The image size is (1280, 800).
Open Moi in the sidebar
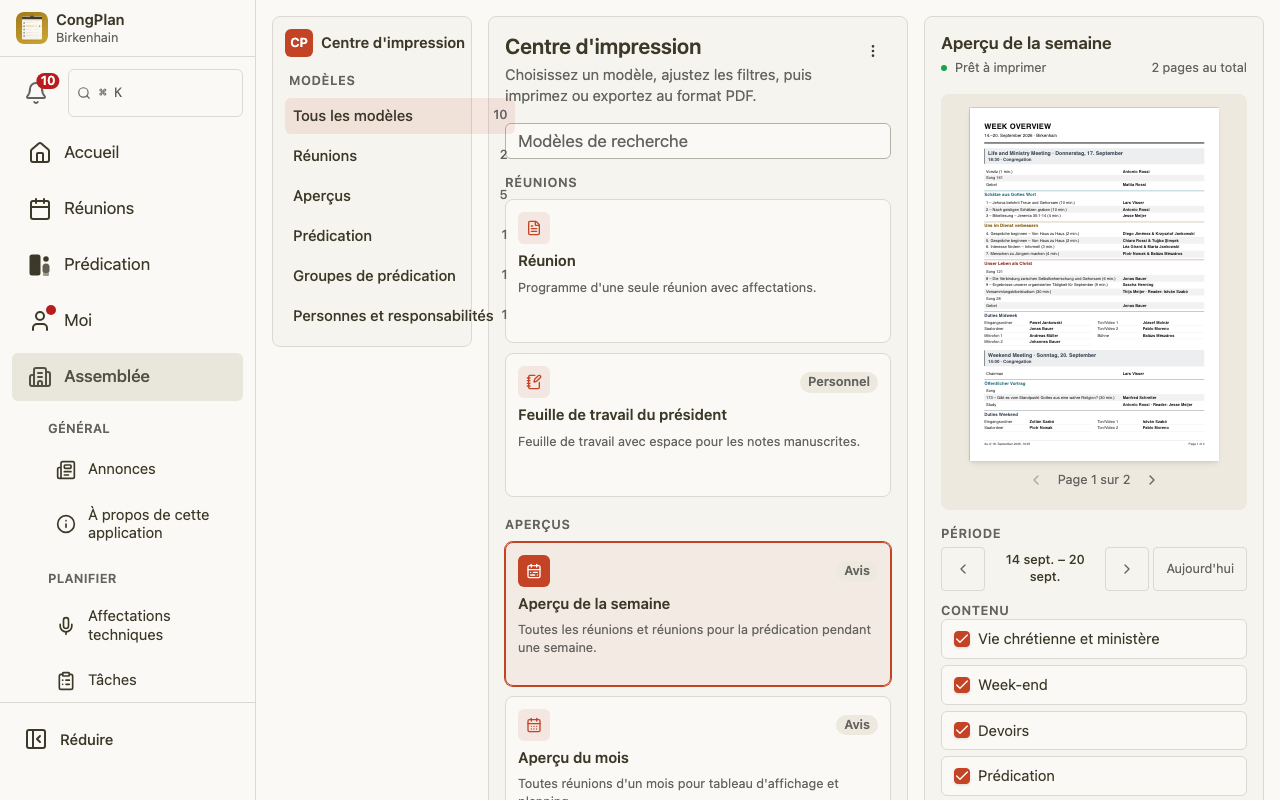[127, 321]
